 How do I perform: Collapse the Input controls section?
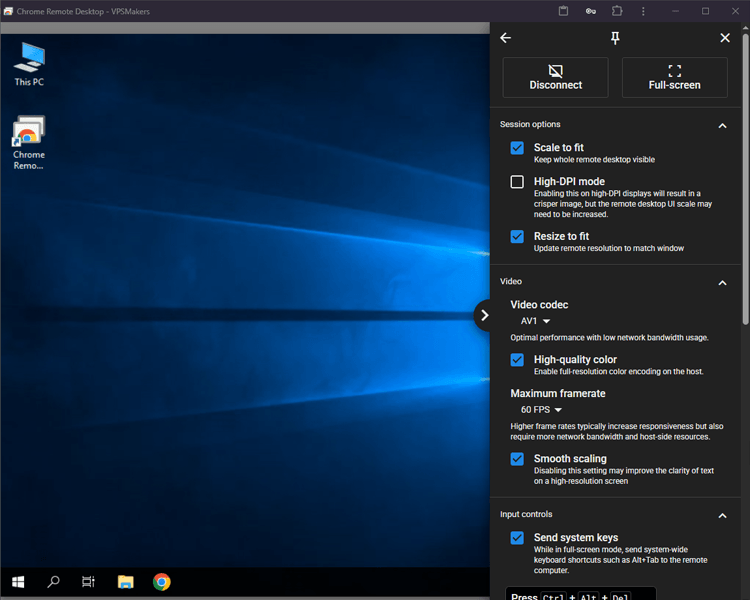(x=722, y=516)
